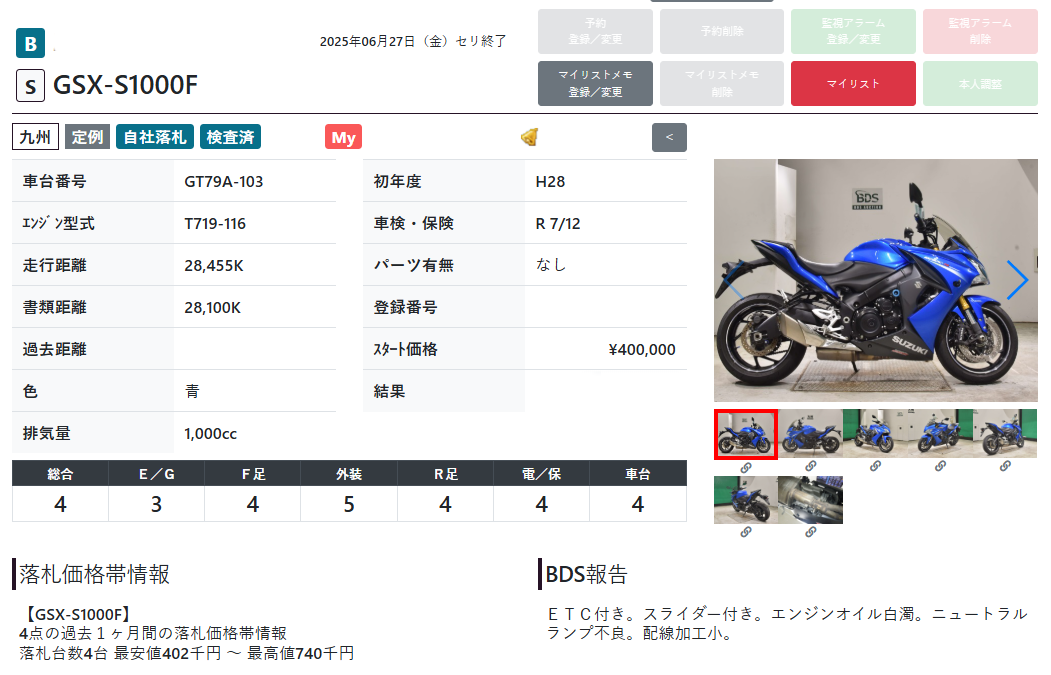Select the engine close-up thumbnail

(810, 499)
